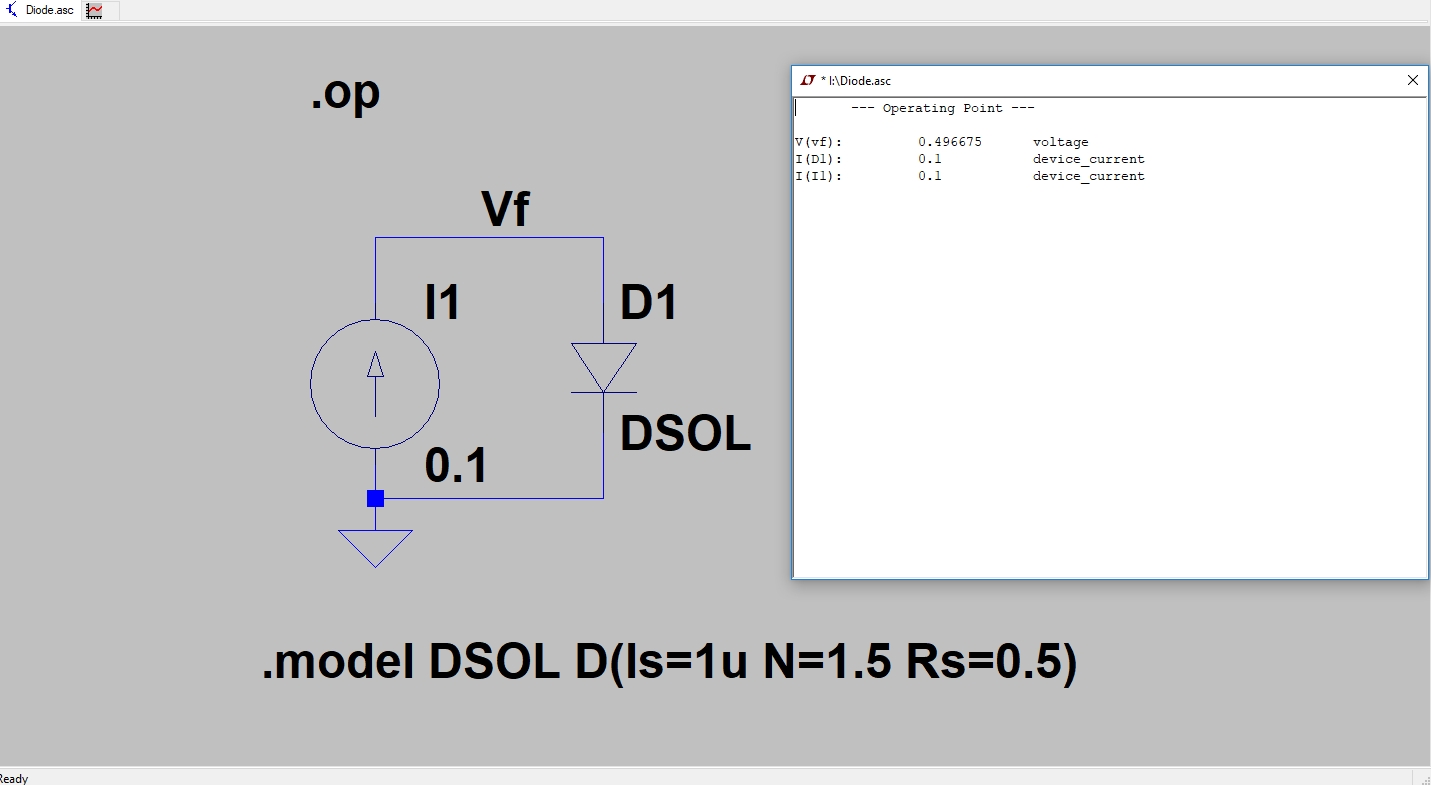Select the .op simulation directive
1431x785 pixels.
click(x=345, y=94)
